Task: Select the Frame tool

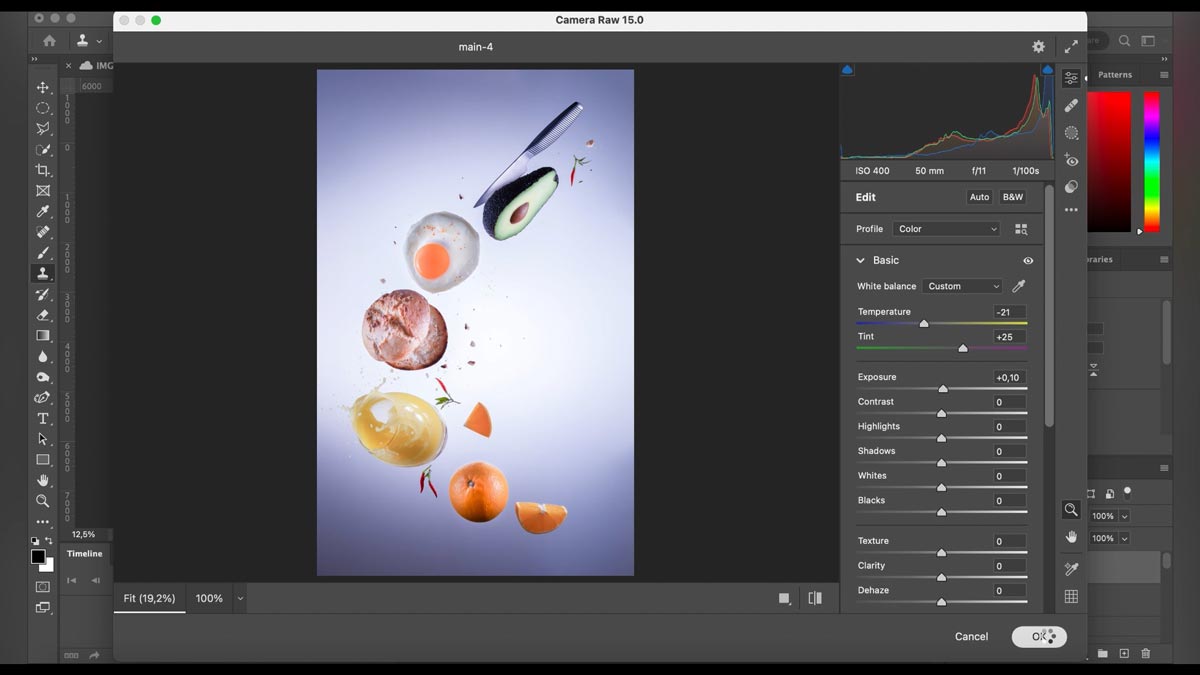Action: (x=43, y=191)
